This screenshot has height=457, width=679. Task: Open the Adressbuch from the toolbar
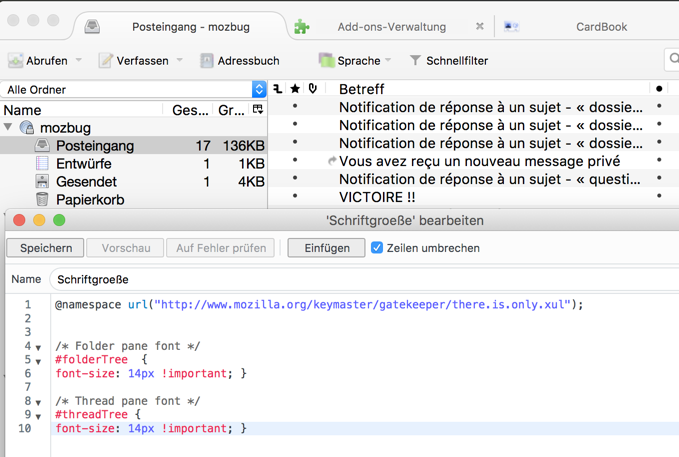(240, 61)
